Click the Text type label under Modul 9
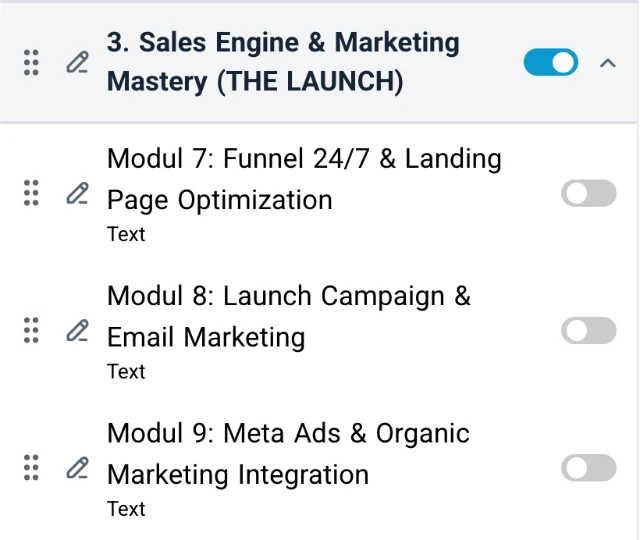 [126, 508]
